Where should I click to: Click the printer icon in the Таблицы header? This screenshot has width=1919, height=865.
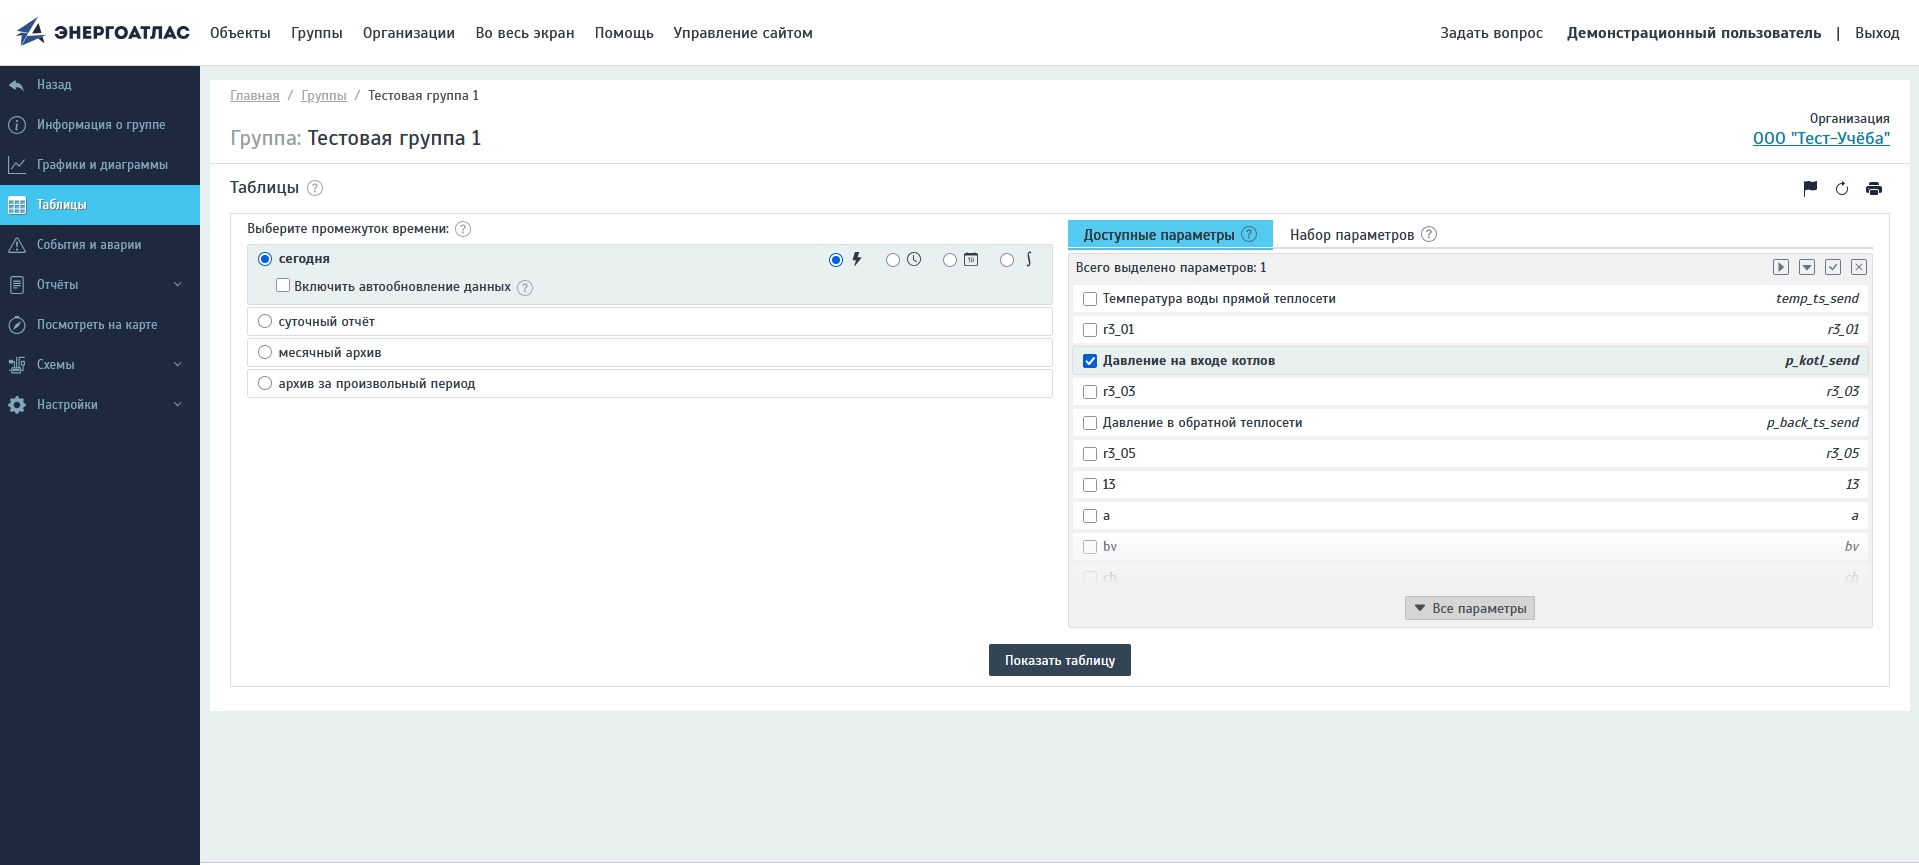point(1874,188)
